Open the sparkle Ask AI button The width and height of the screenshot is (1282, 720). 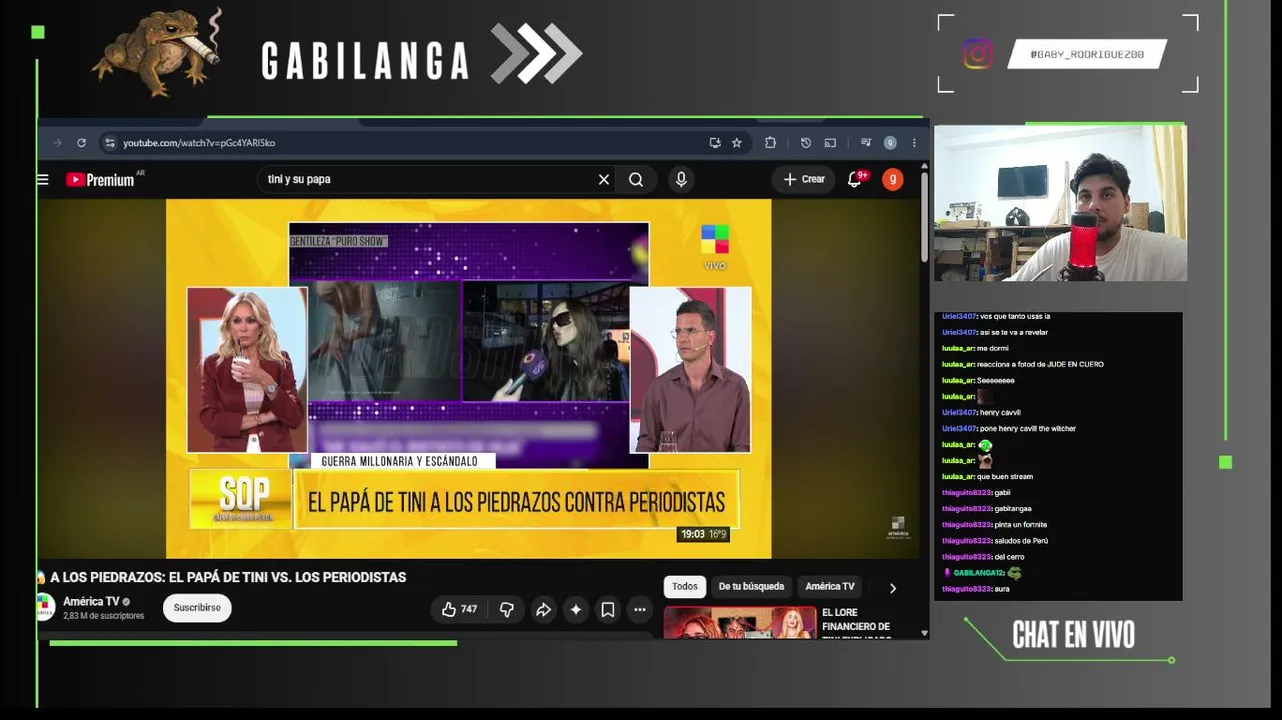[576, 609]
